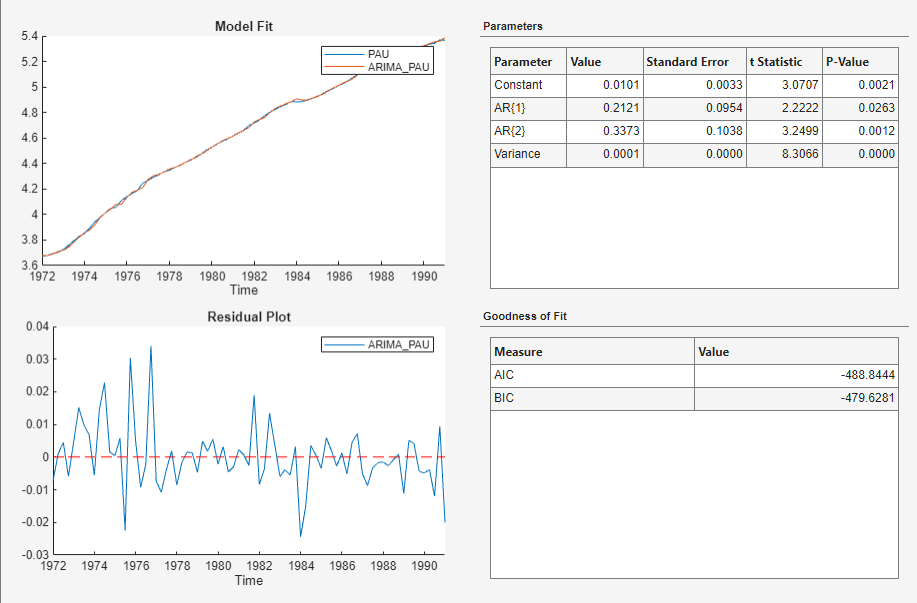Click the Residual Plot title

click(249, 317)
